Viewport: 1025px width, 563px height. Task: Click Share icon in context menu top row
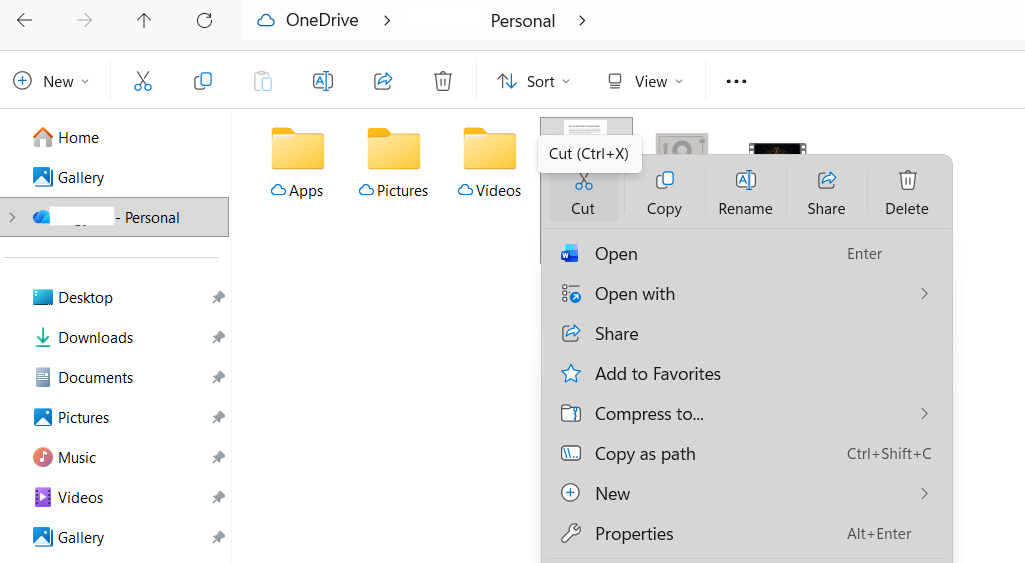tap(826, 193)
